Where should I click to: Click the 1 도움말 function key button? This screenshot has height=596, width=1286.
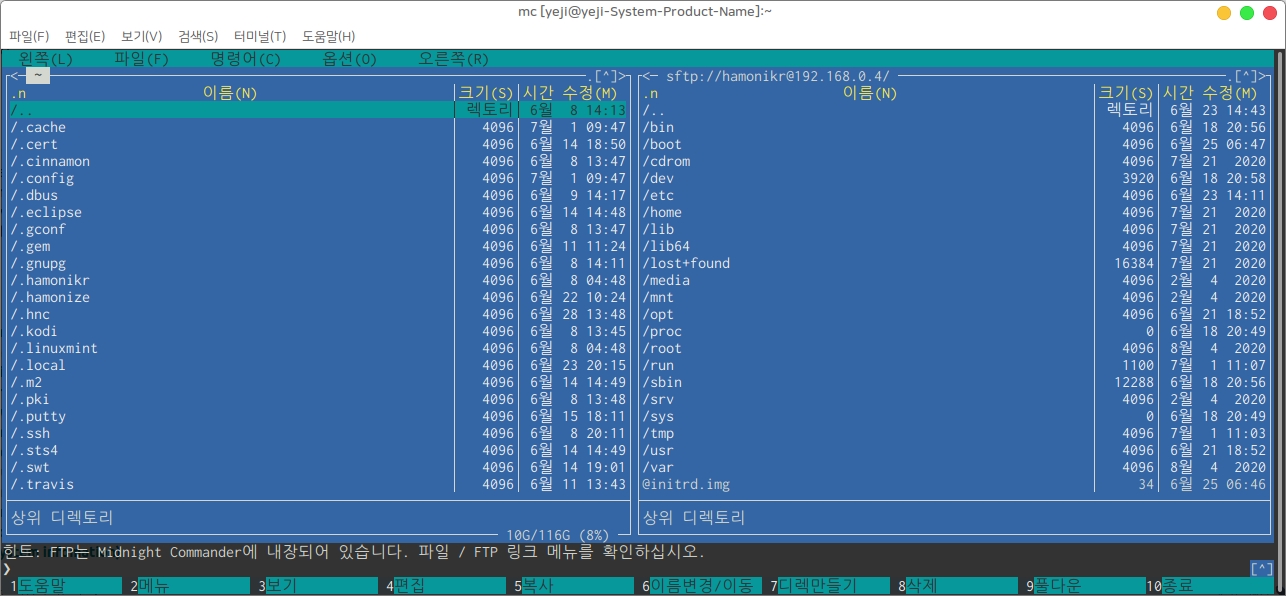click(40, 586)
